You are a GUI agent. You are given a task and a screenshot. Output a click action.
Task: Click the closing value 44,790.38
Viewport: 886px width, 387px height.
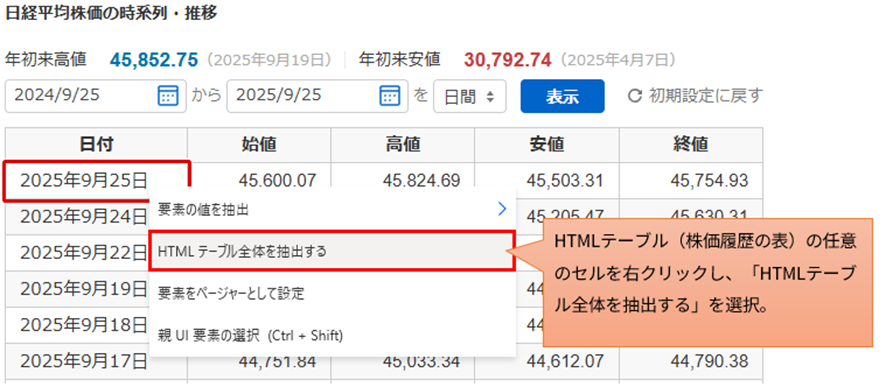pos(709,361)
